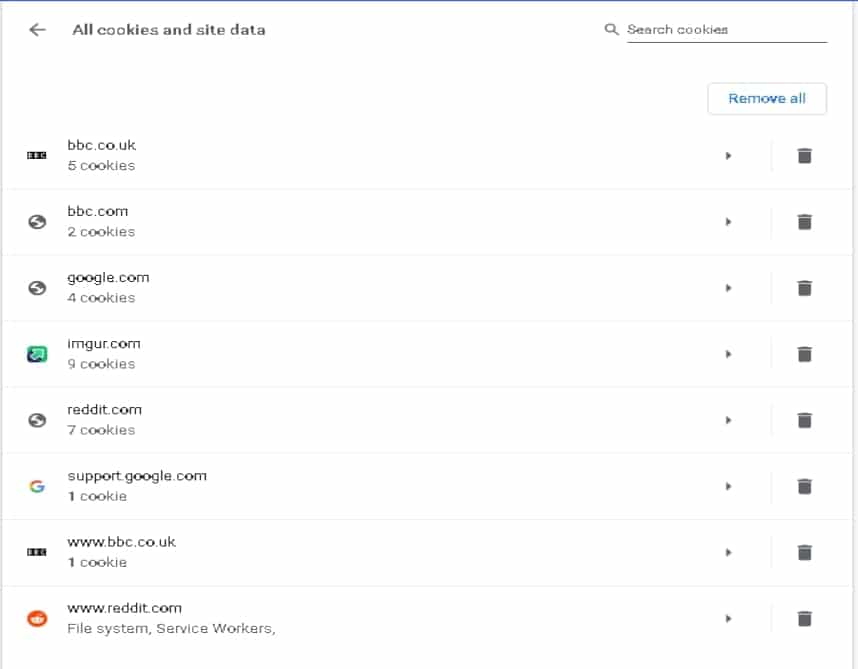Click 'File system, Service Workers,' text
This screenshot has height=669, width=858.
[171, 629]
